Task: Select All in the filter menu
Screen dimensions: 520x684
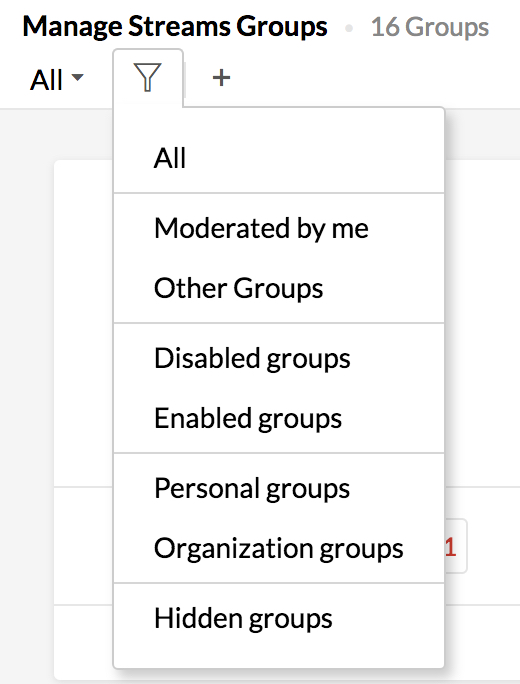Action: coord(279,157)
